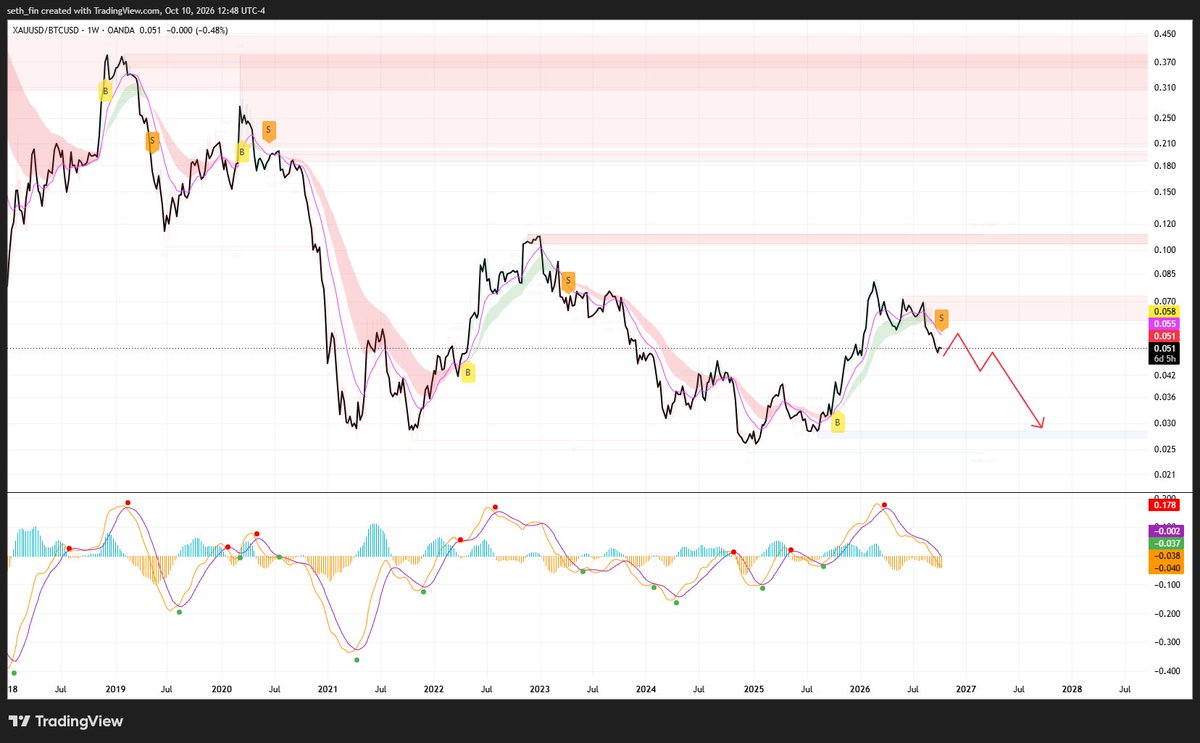The height and width of the screenshot is (743, 1200).
Task: Select the yellow 0.058 price label
Action: [x=1166, y=312]
